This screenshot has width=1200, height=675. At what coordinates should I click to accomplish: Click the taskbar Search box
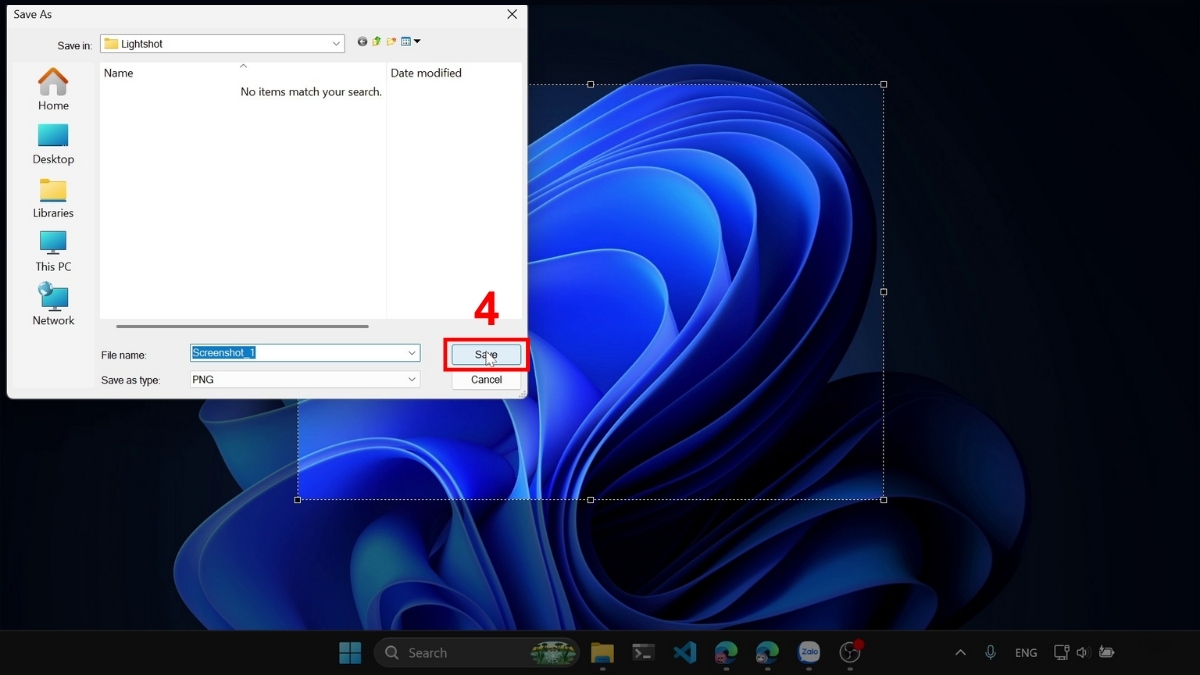click(x=477, y=653)
